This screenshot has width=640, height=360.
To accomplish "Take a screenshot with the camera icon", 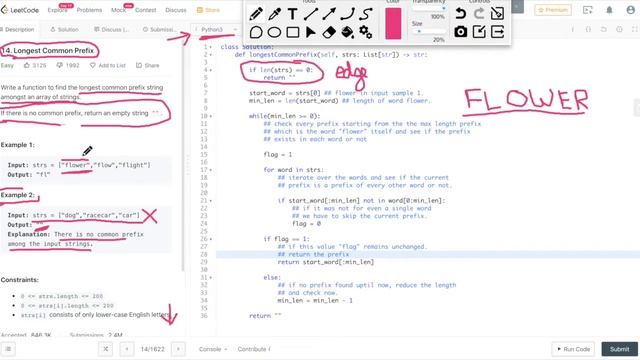I will point(460,32).
